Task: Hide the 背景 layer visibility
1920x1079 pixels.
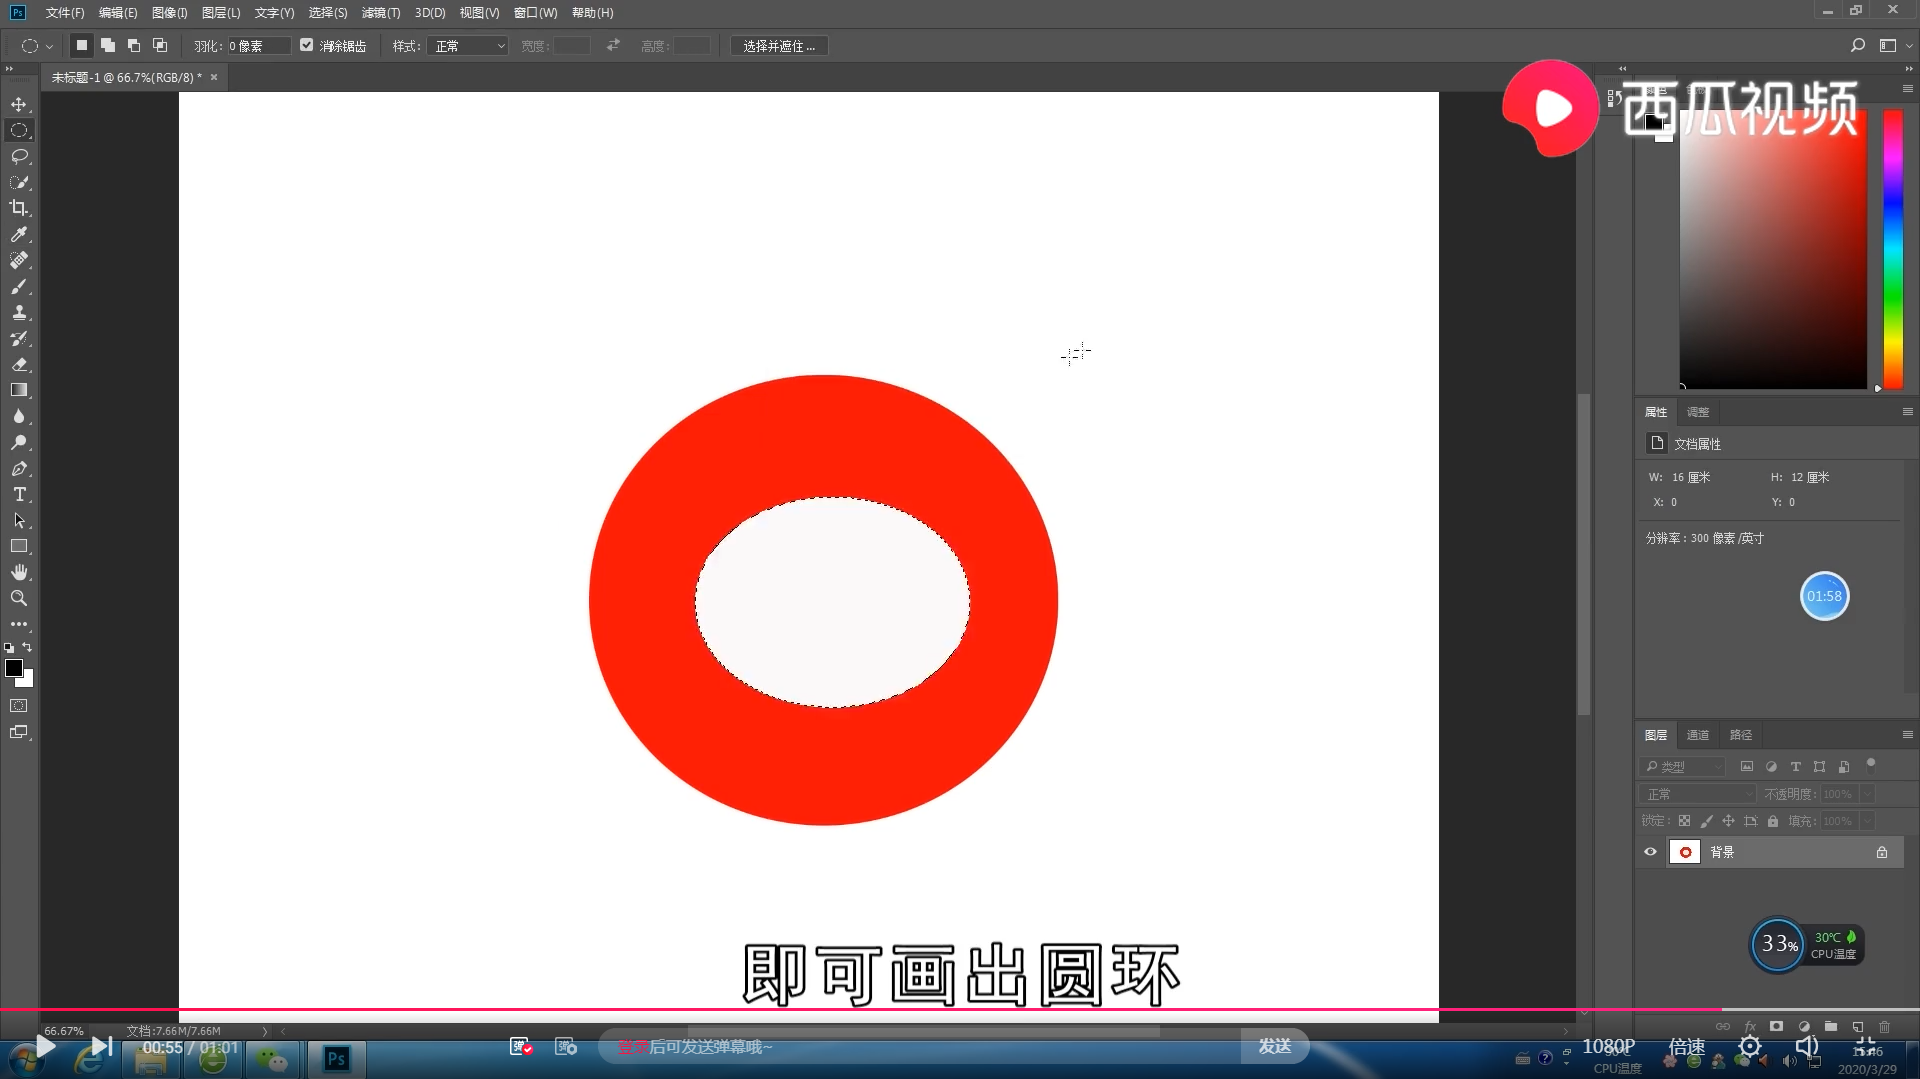Action: (1650, 851)
